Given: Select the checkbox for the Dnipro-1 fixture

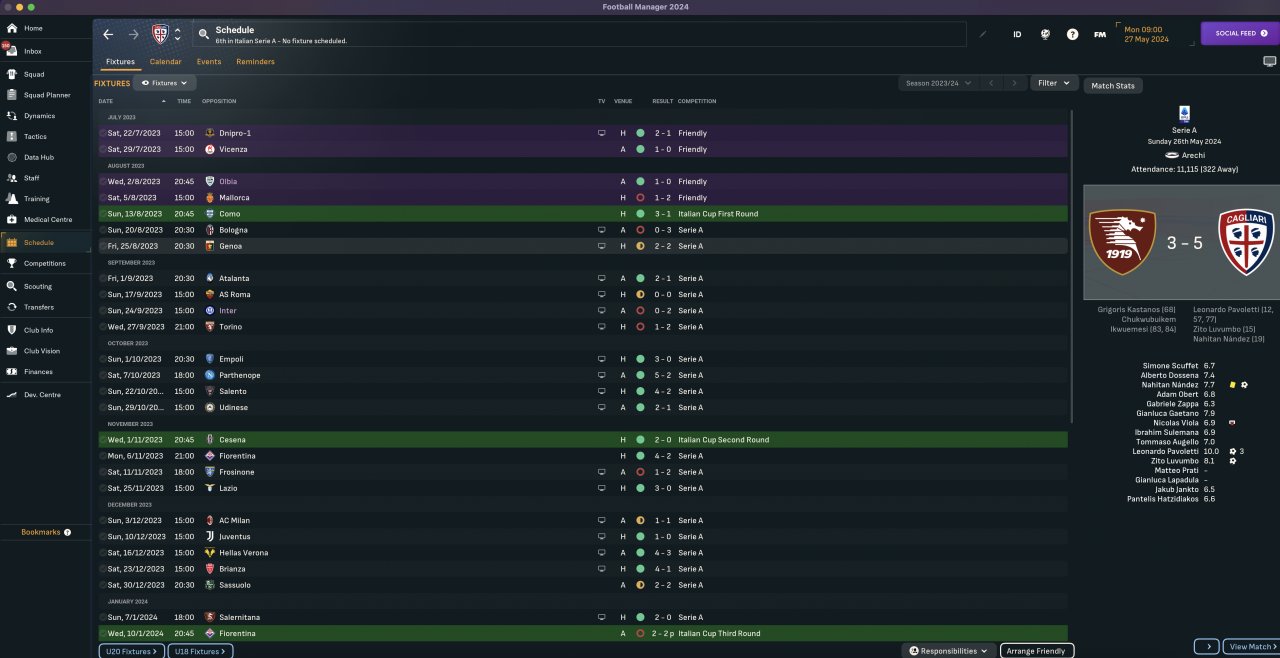Looking at the screenshot, I should pyautogui.click(x=102, y=133).
